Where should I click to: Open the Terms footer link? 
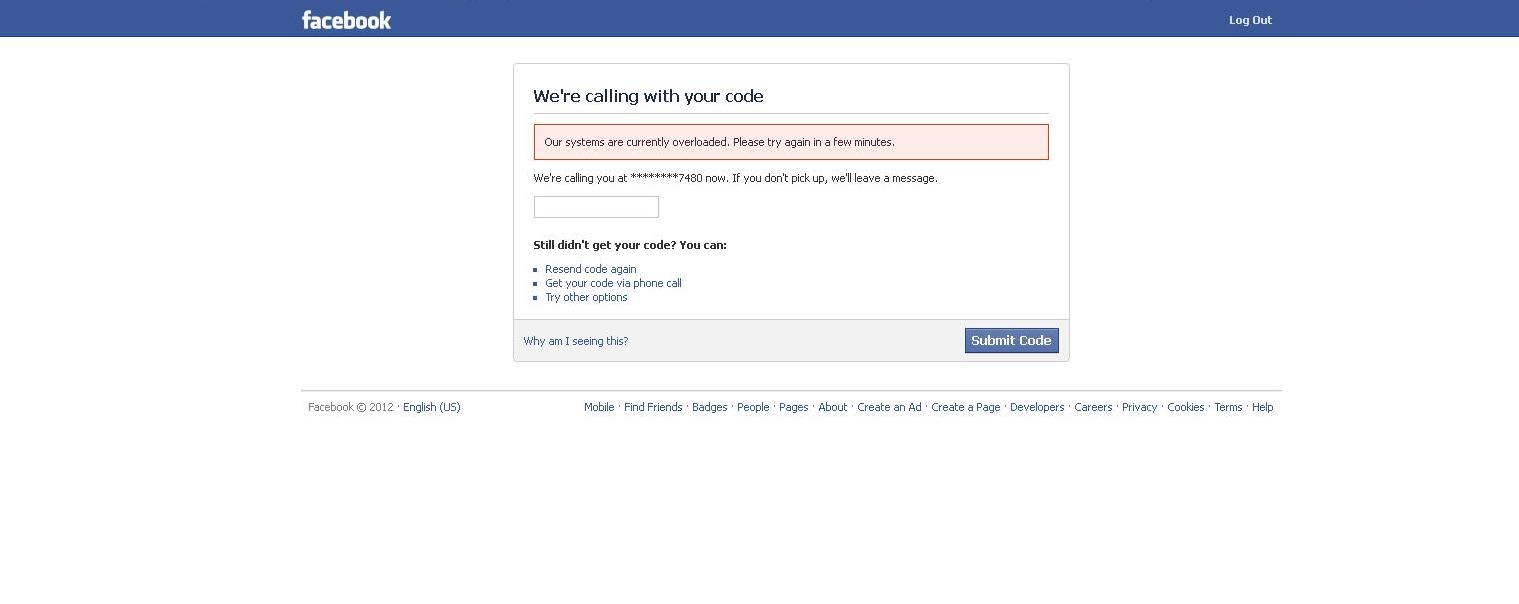[x=1228, y=407]
